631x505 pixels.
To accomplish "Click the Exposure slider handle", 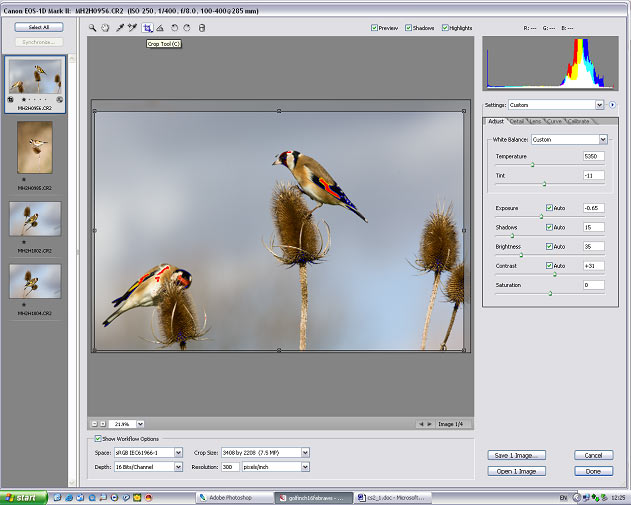I will [x=541, y=216].
